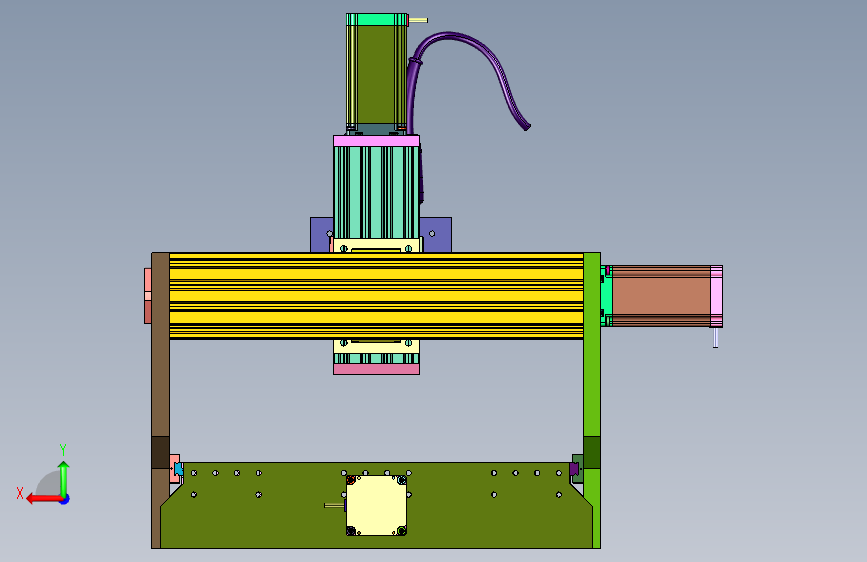Select the olive stepper motor body on top
This screenshot has height=562, width=867.
376,75
